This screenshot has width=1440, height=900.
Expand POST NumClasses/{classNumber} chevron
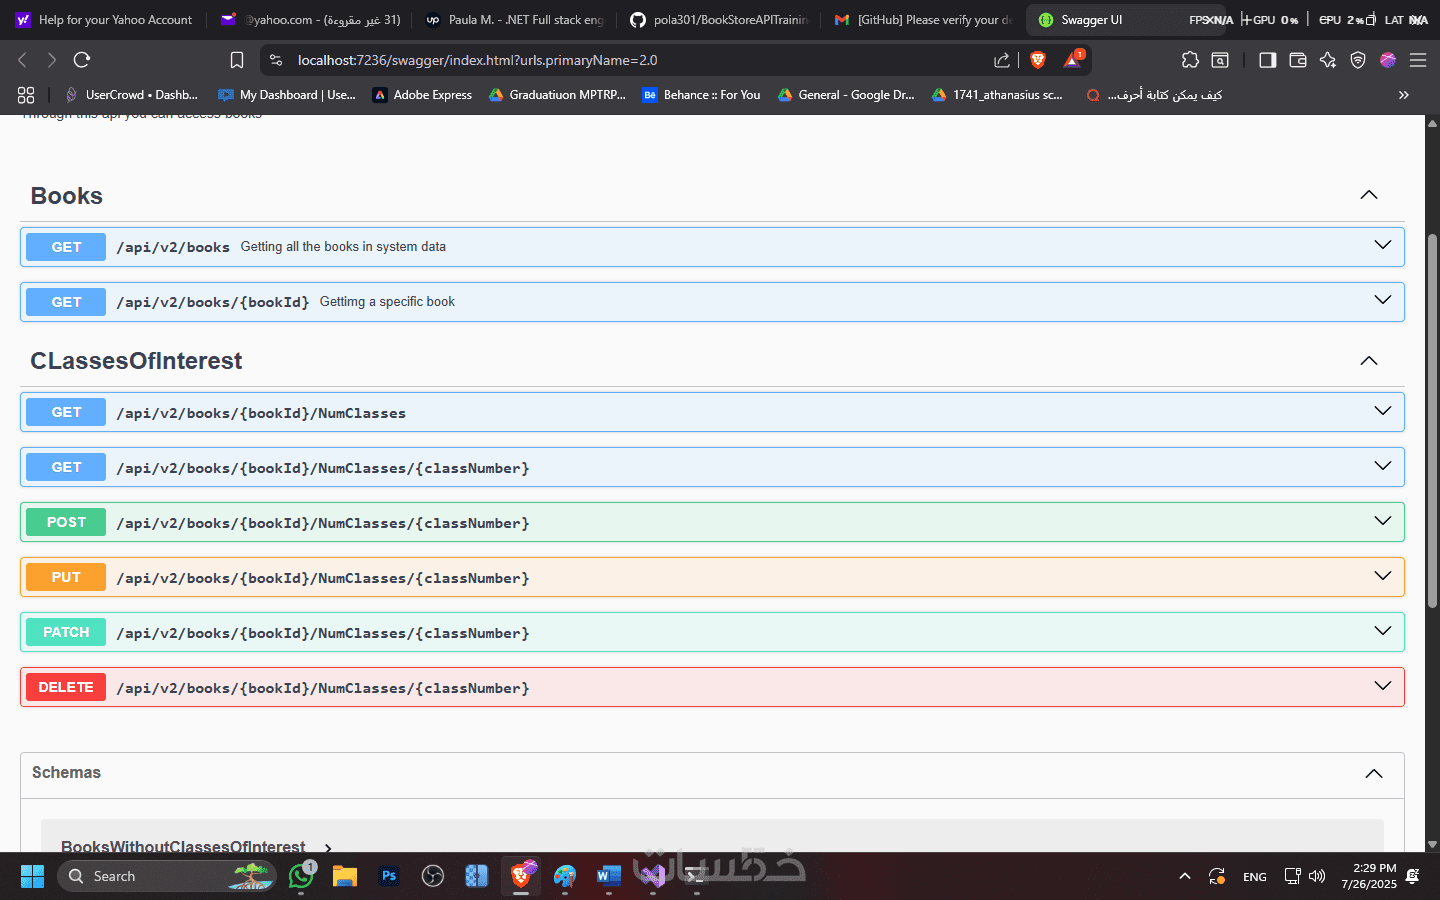point(1383,521)
